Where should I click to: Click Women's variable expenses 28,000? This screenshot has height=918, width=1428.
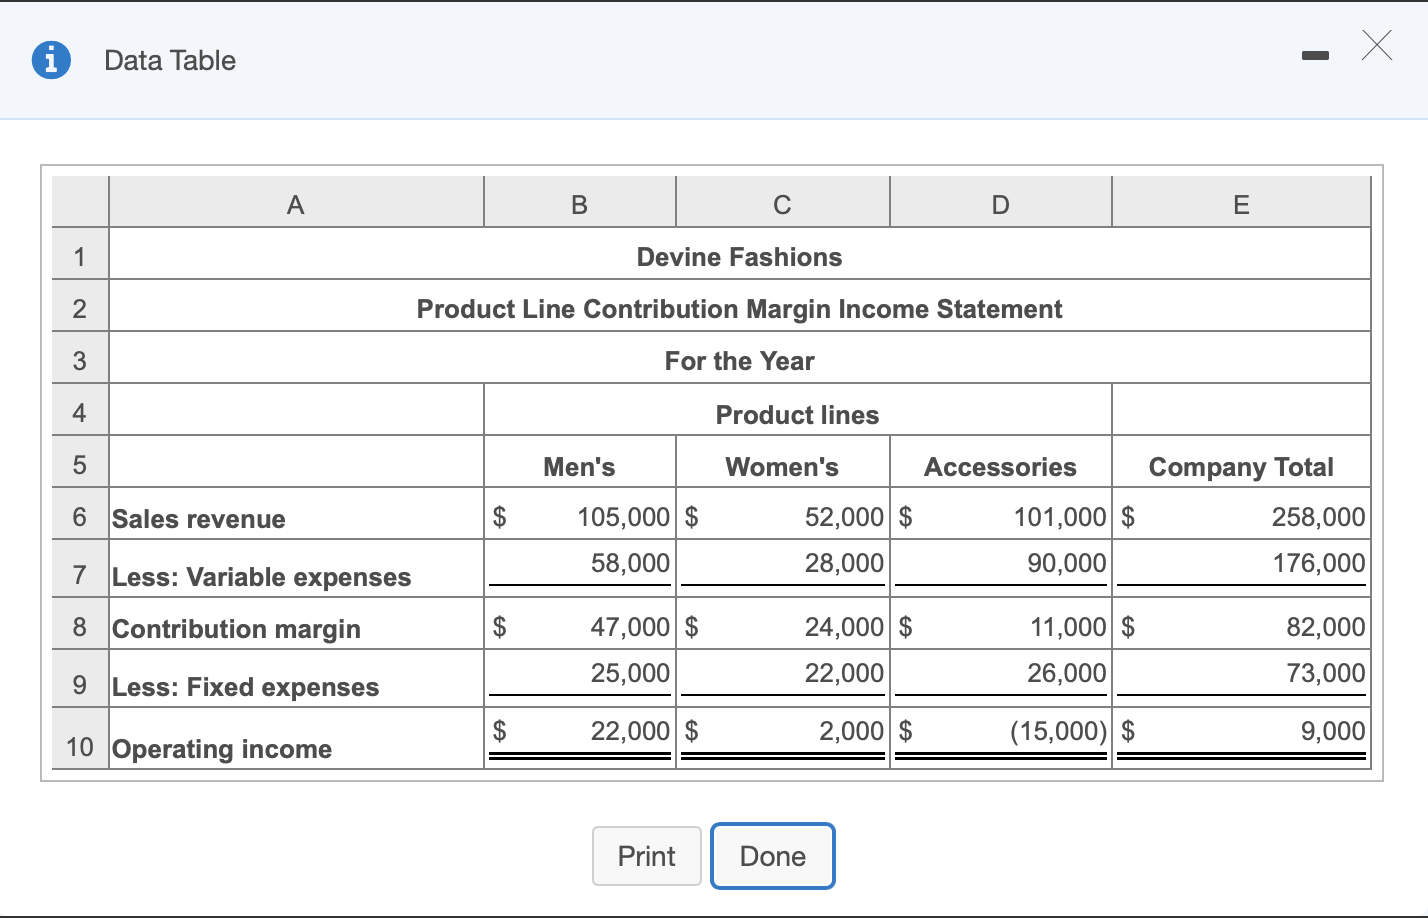tap(845, 563)
